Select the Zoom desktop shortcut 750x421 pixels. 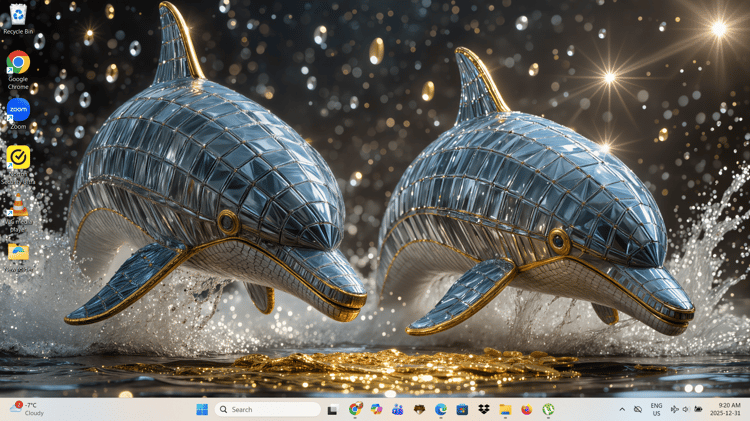coord(18,114)
